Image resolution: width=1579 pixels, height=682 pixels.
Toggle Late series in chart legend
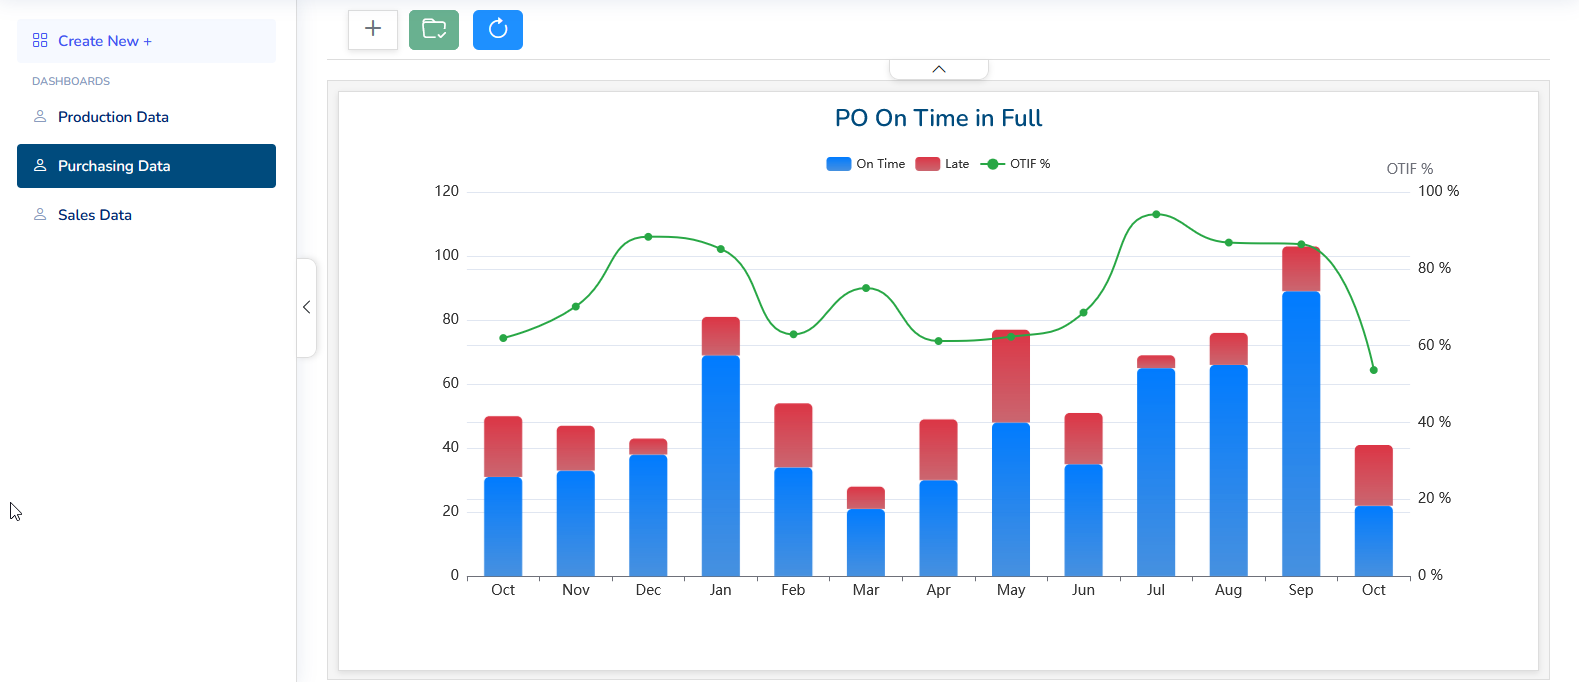click(942, 164)
